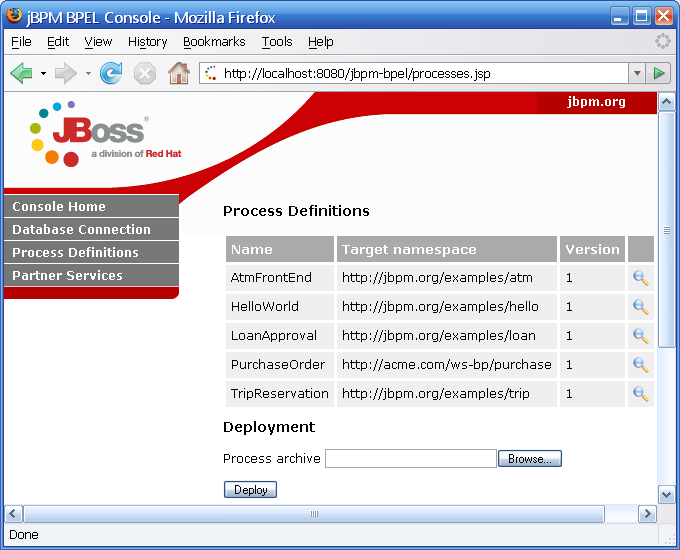Click the http://jbpm.org/examples/loan namespace cell
680x550 pixels.
[447, 336]
